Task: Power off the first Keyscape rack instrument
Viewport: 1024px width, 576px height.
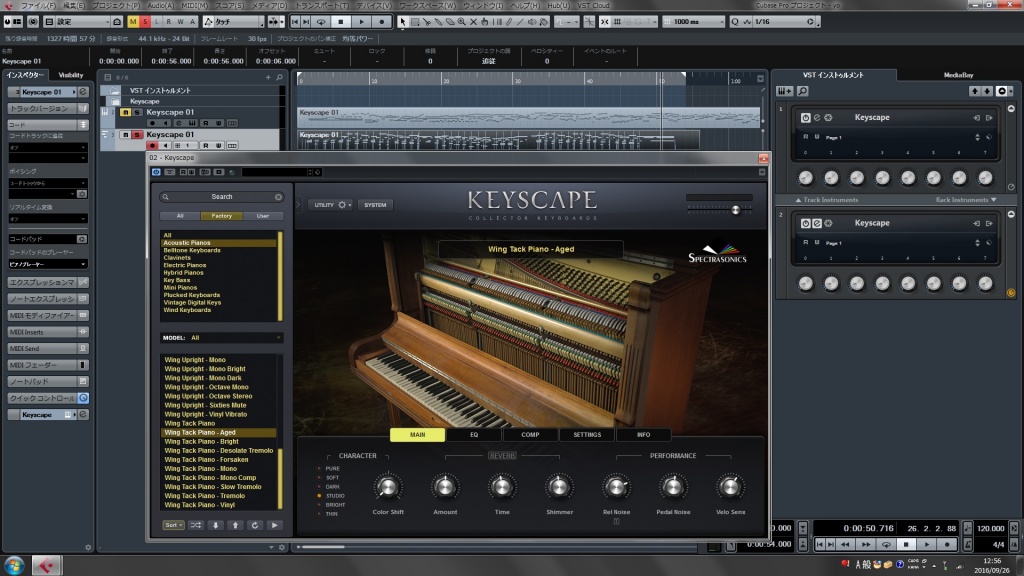Action: point(807,117)
